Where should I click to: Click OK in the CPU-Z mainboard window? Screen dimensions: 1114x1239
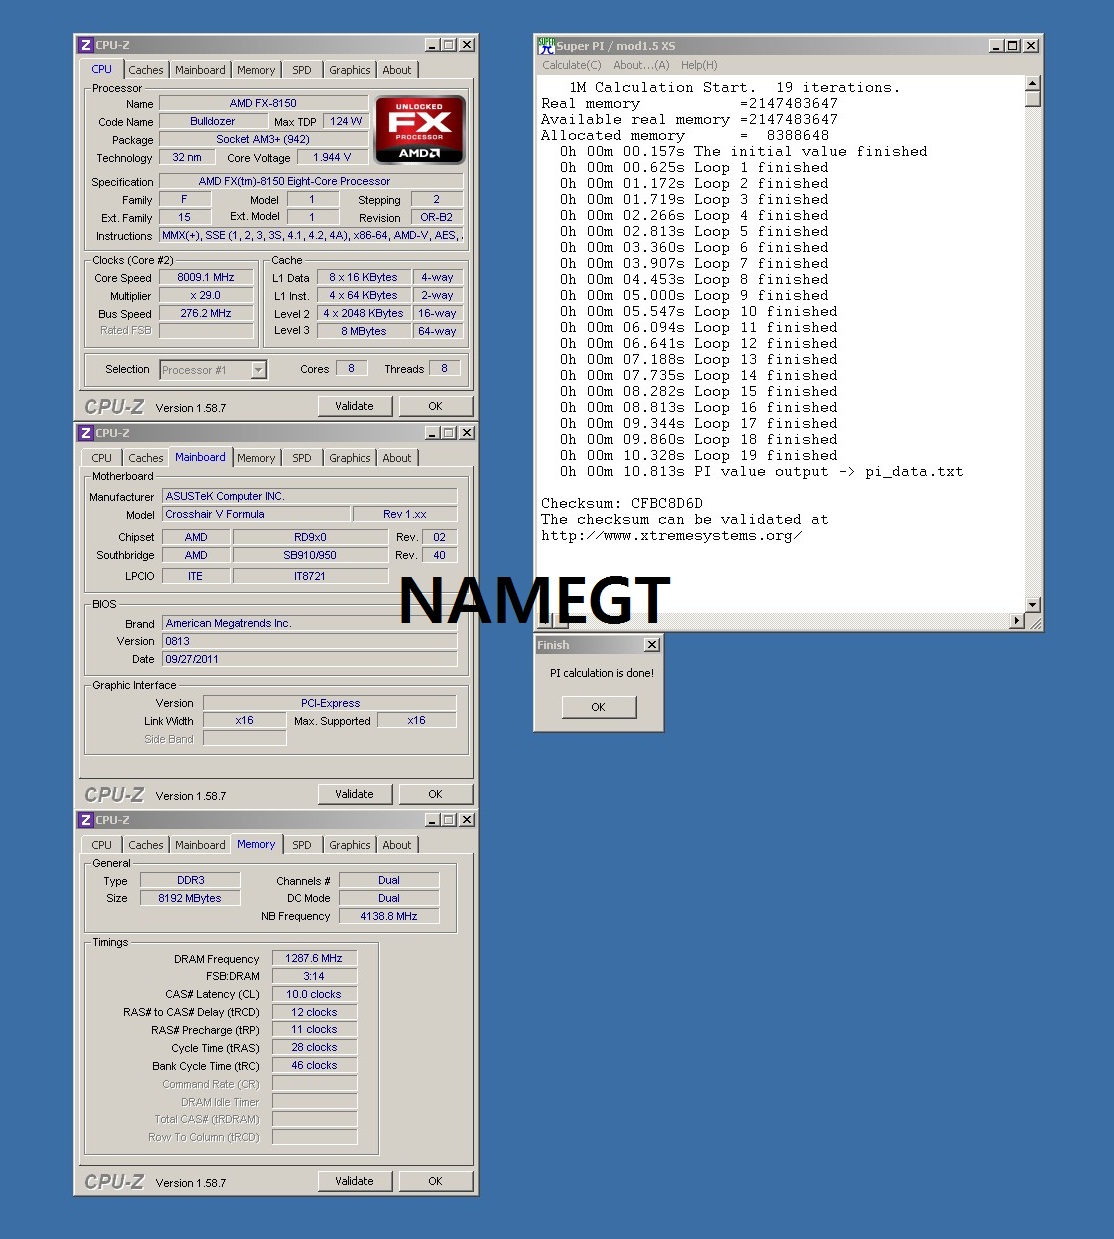tap(435, 794)
